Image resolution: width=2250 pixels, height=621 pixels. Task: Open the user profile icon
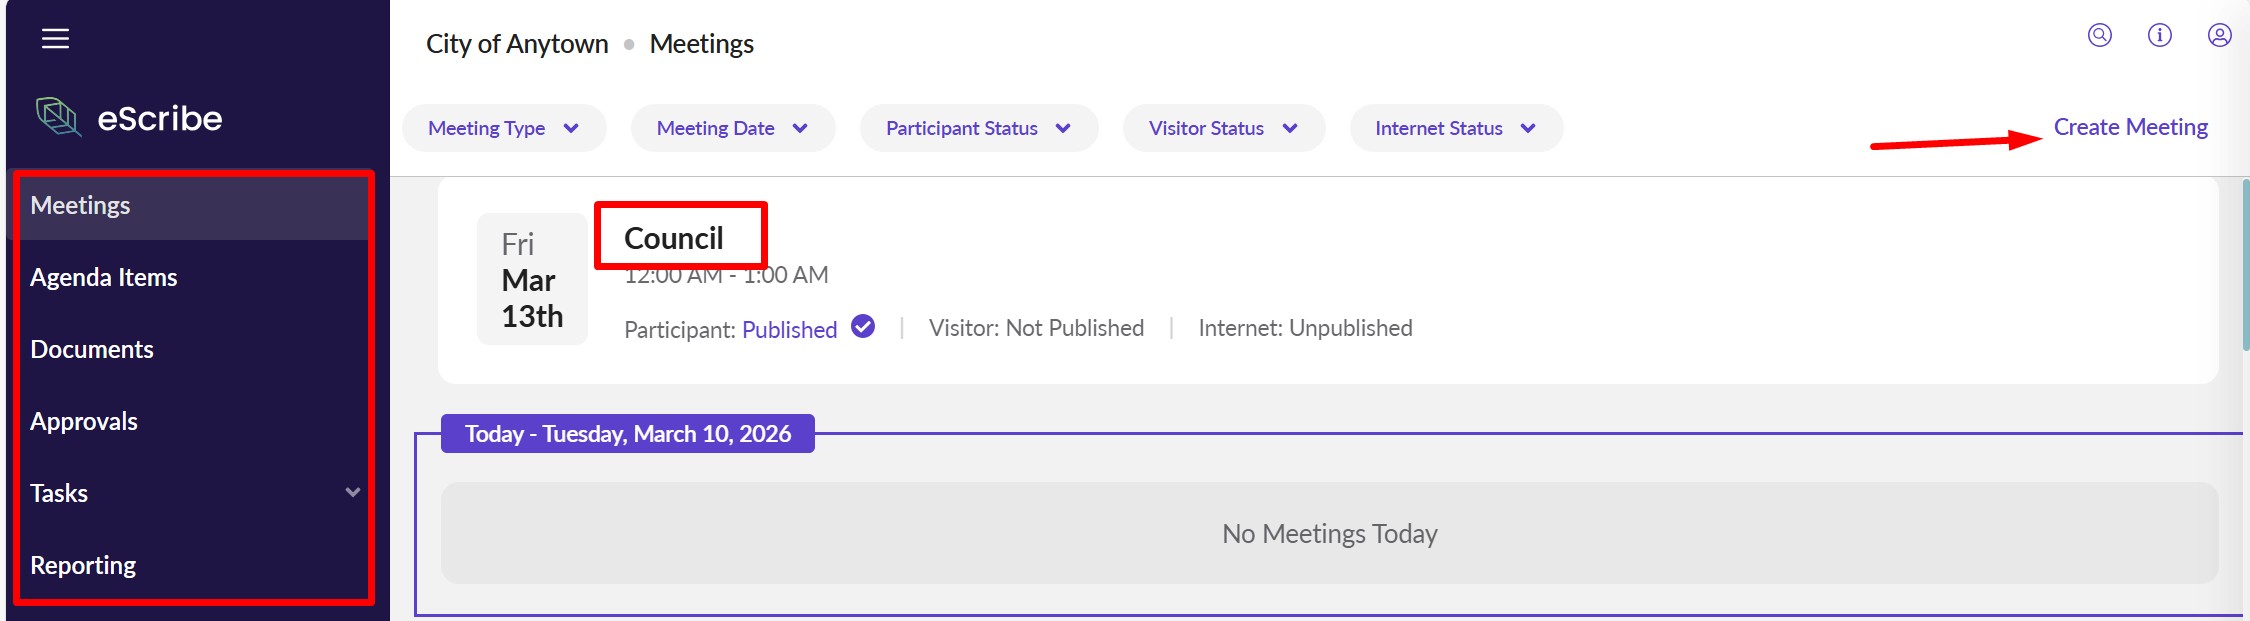pyautogui.click(x=2219, y=36)
